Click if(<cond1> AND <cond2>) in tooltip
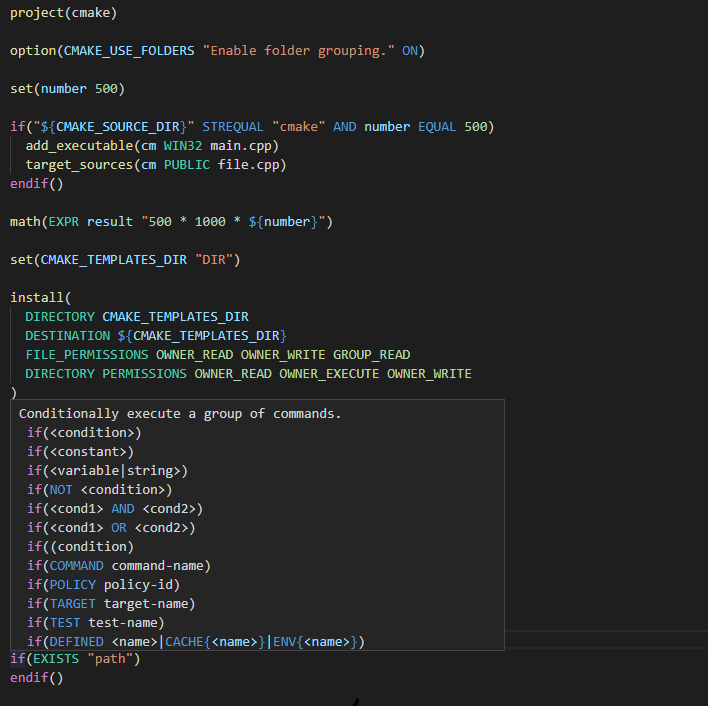This screenshot has height=706, width=708. (x=115, y=508)
